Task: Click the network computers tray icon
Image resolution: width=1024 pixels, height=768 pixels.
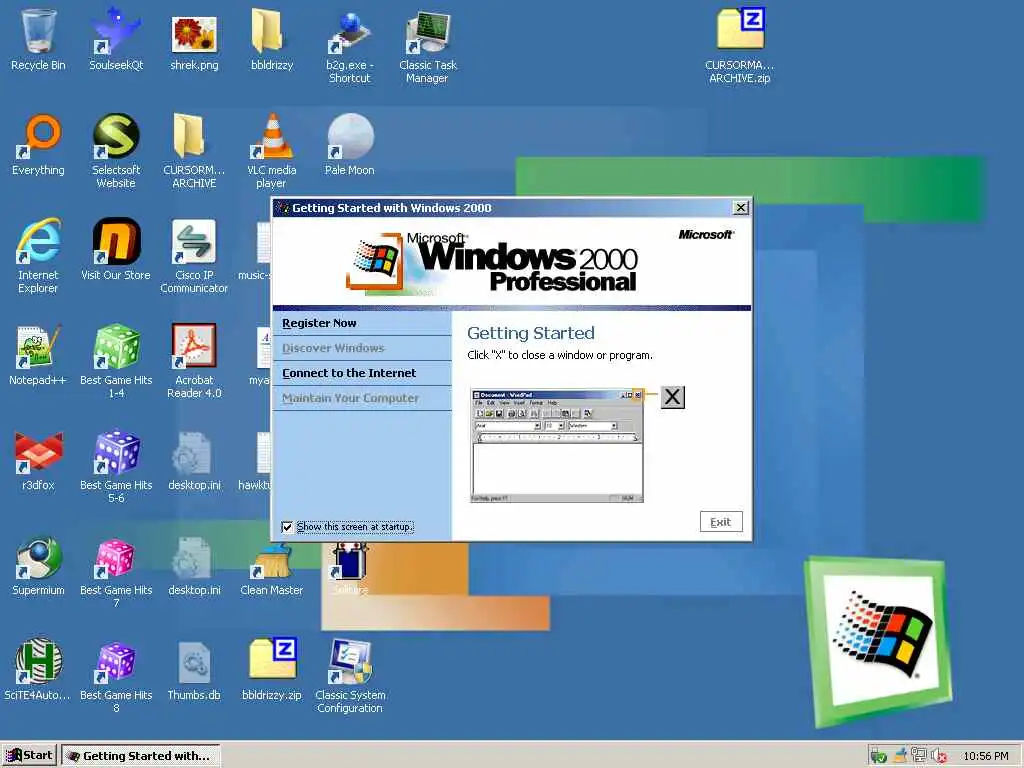Action: 920,756
